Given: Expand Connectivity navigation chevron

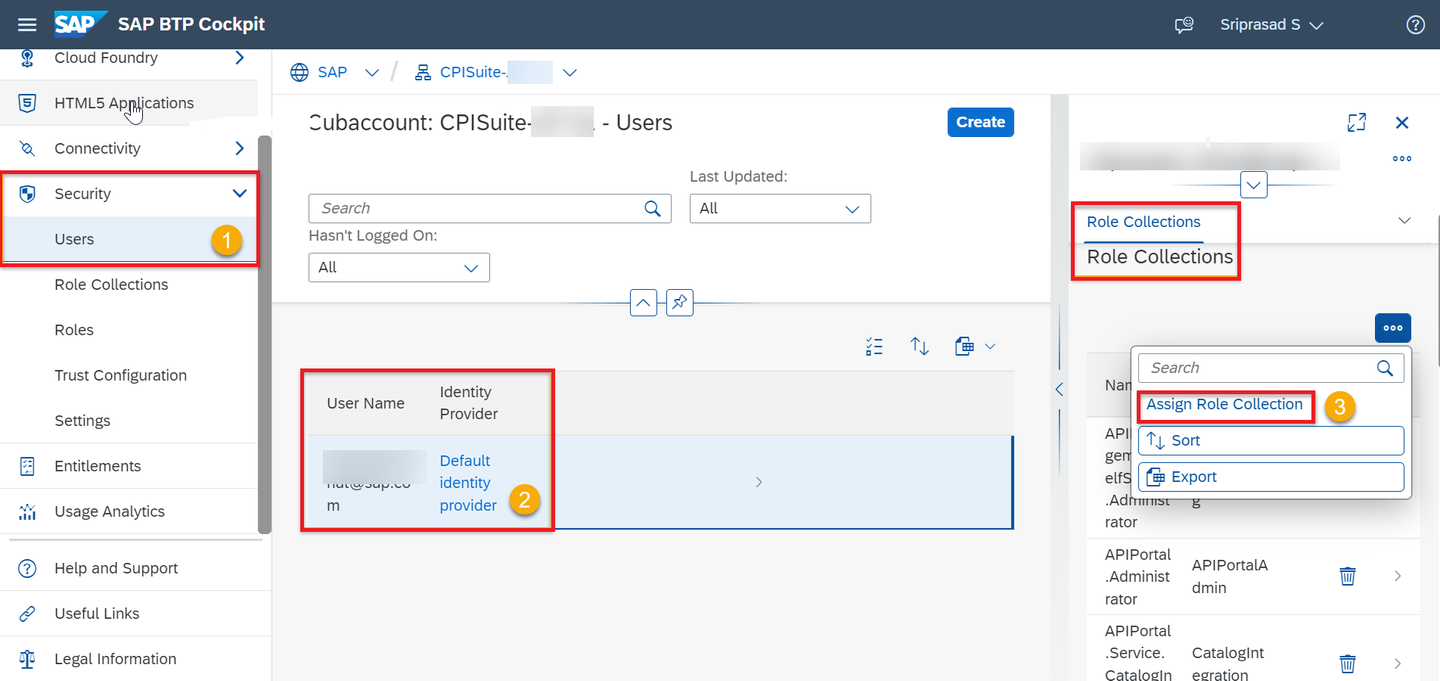Looking at the screenshot, I should click(x=239, y=148).
